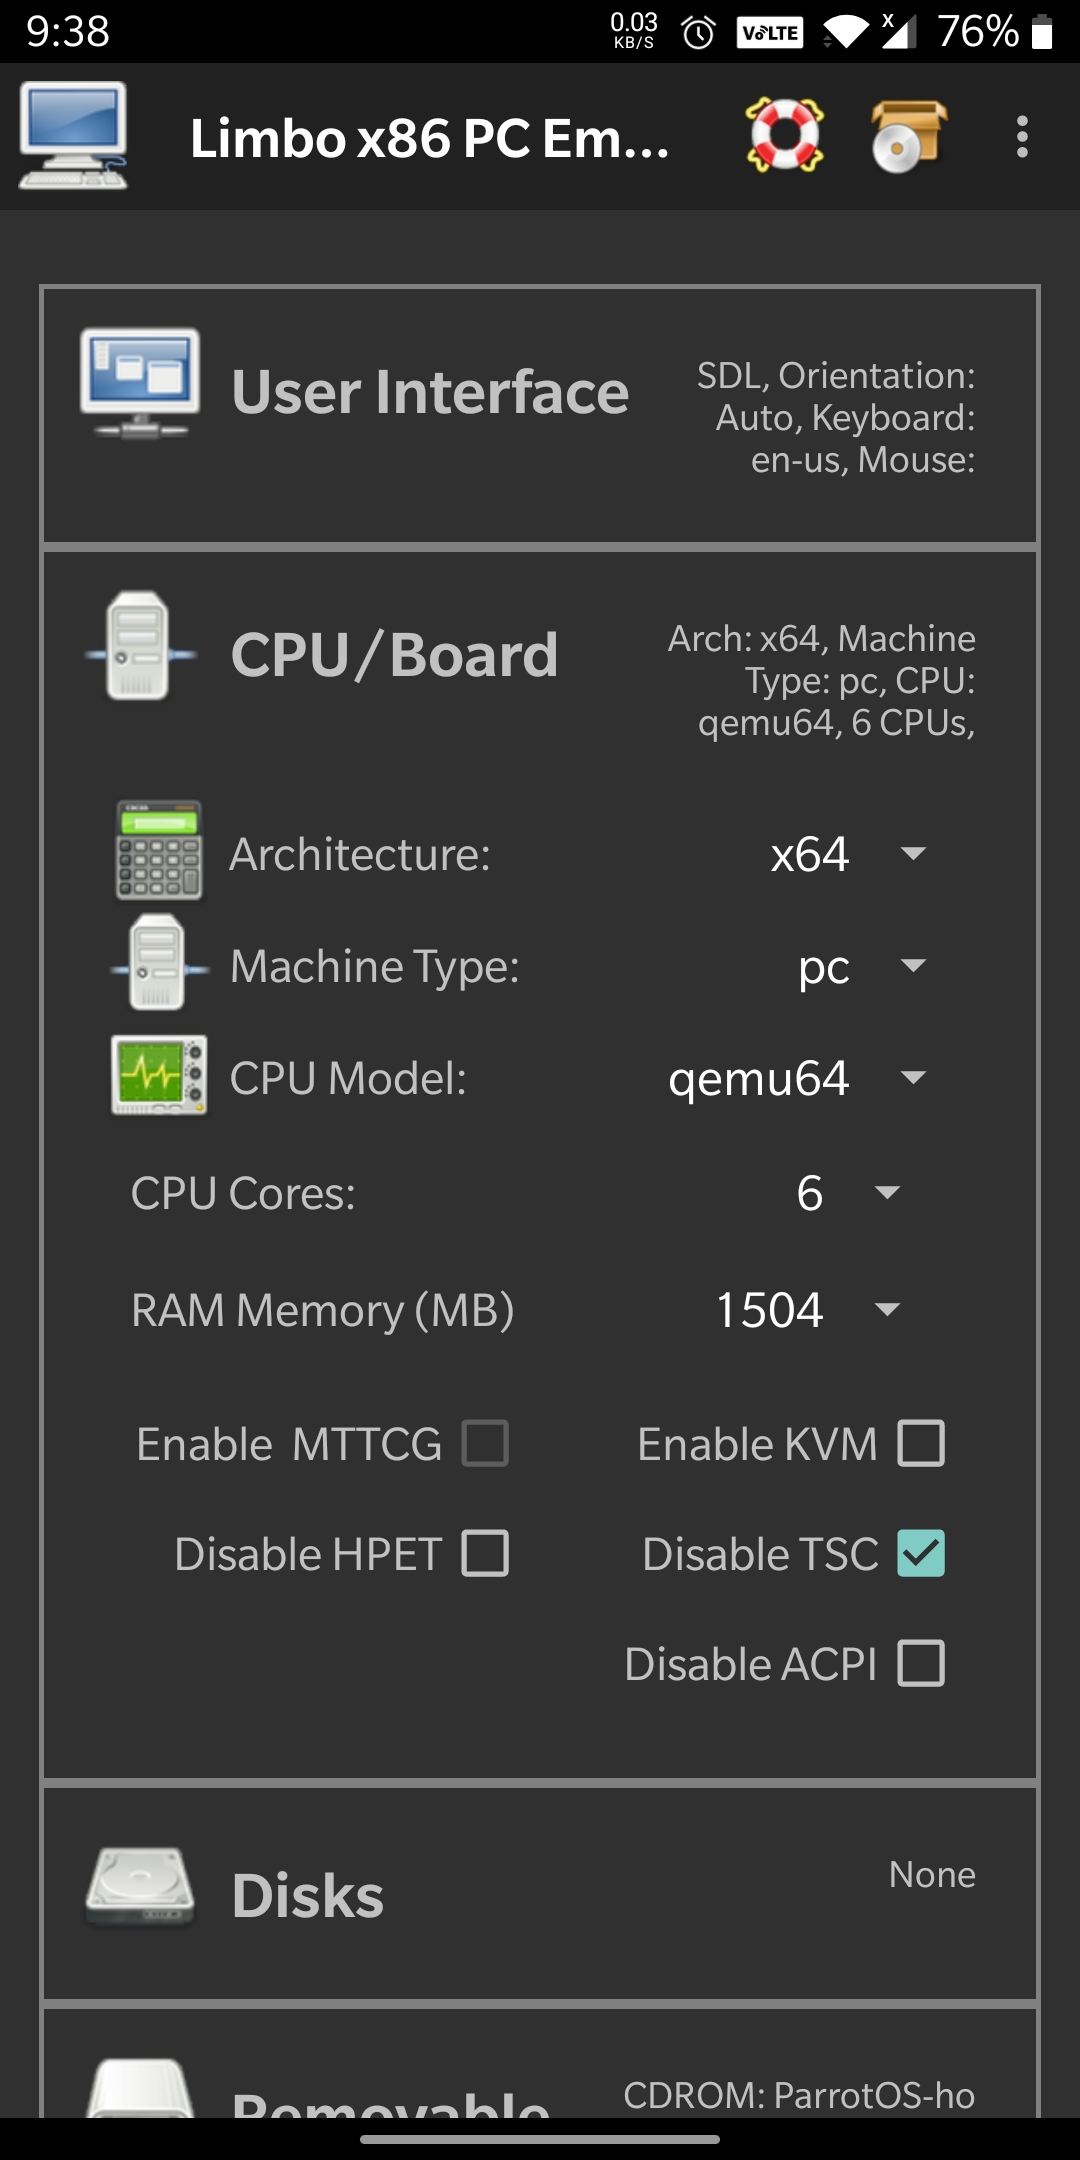The image size is (1080, 2160).
Task: Expand the Disks section
Action: [308, 1896]
